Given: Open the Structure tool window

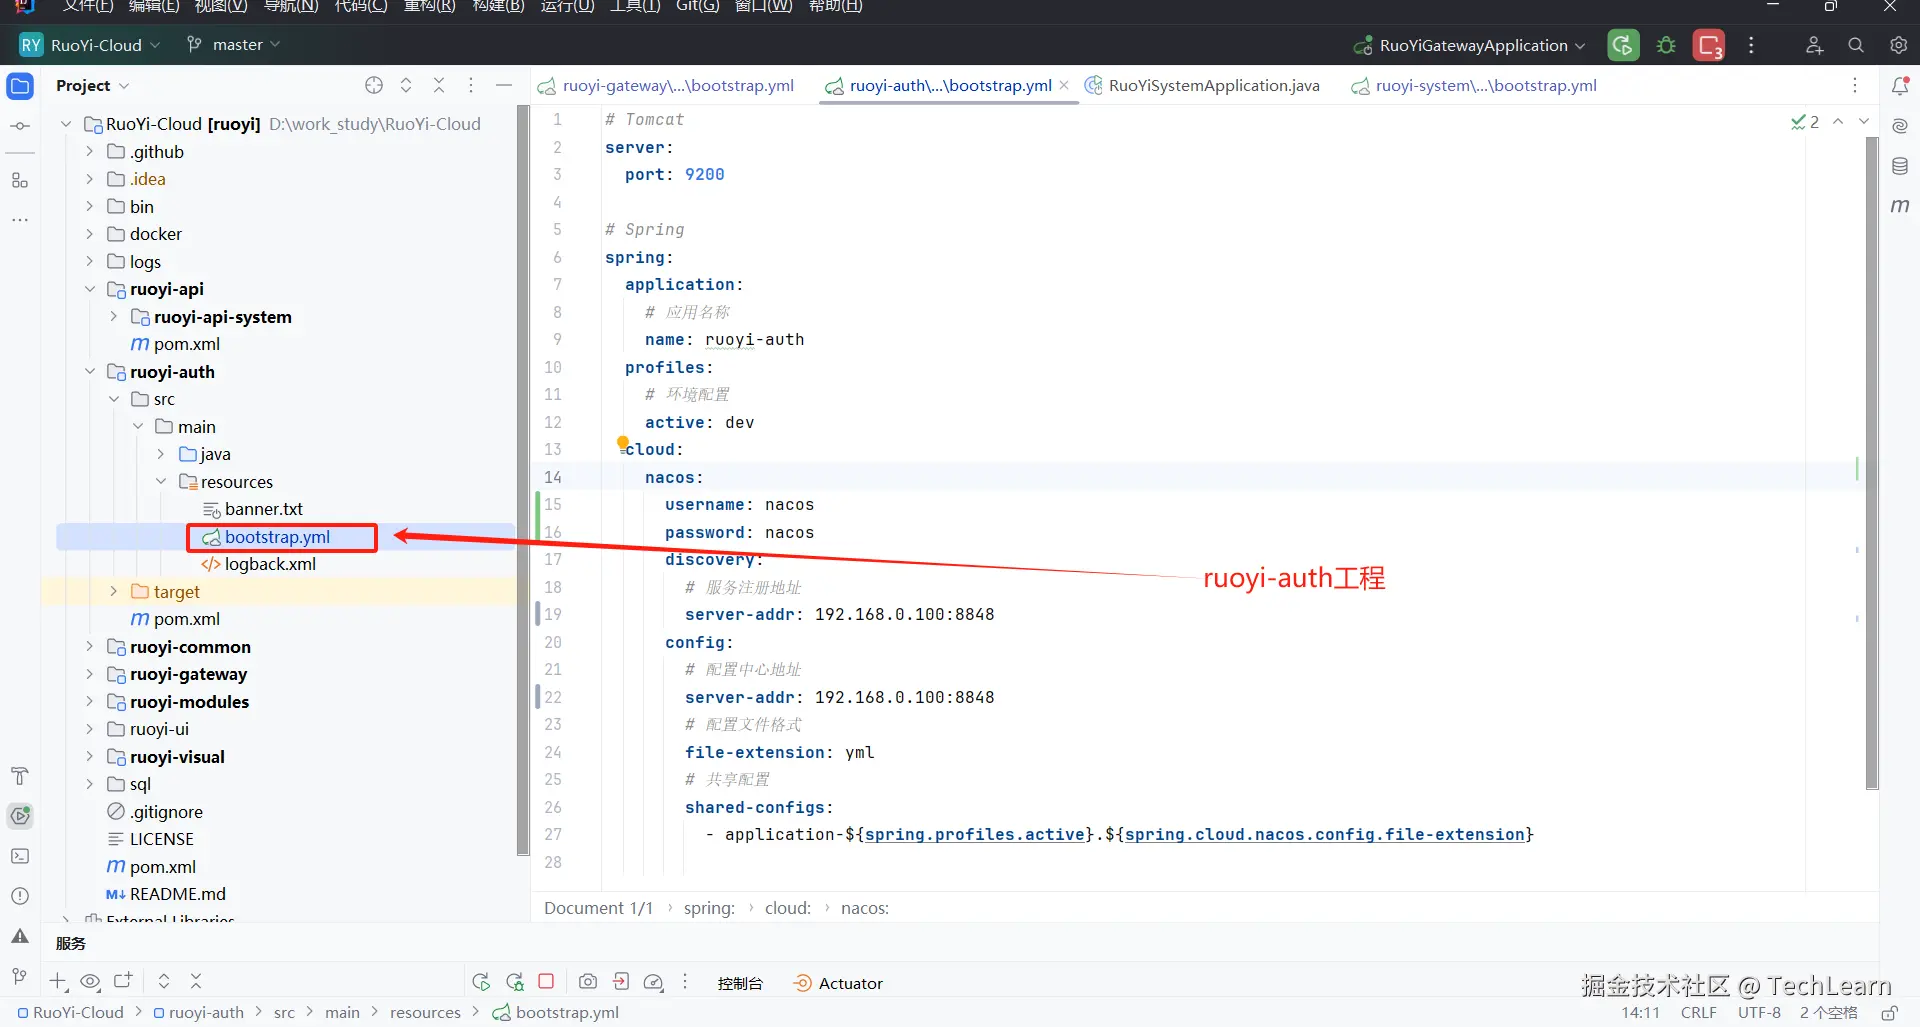Looking at the screenshot, I should 20,180.
